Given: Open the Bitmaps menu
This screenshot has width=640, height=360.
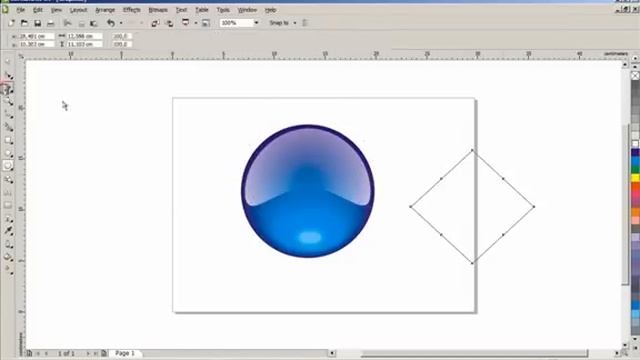Looking at the screenshot, I should (158, 10).
